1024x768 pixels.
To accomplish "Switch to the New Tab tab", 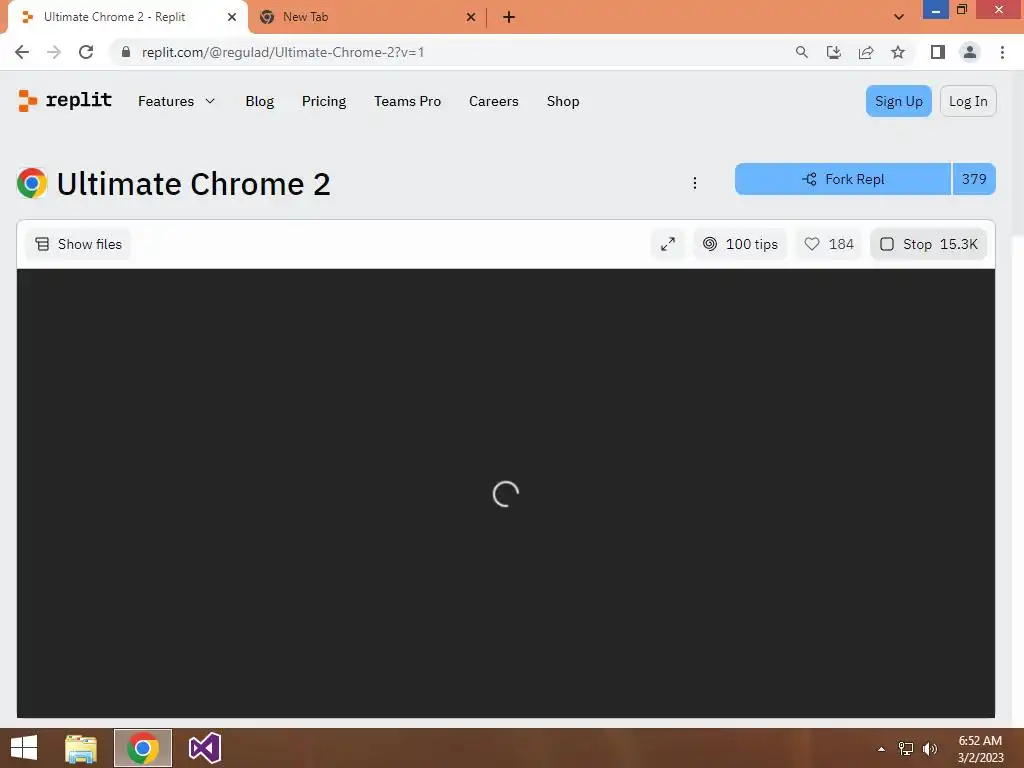I will pos(368,17).
